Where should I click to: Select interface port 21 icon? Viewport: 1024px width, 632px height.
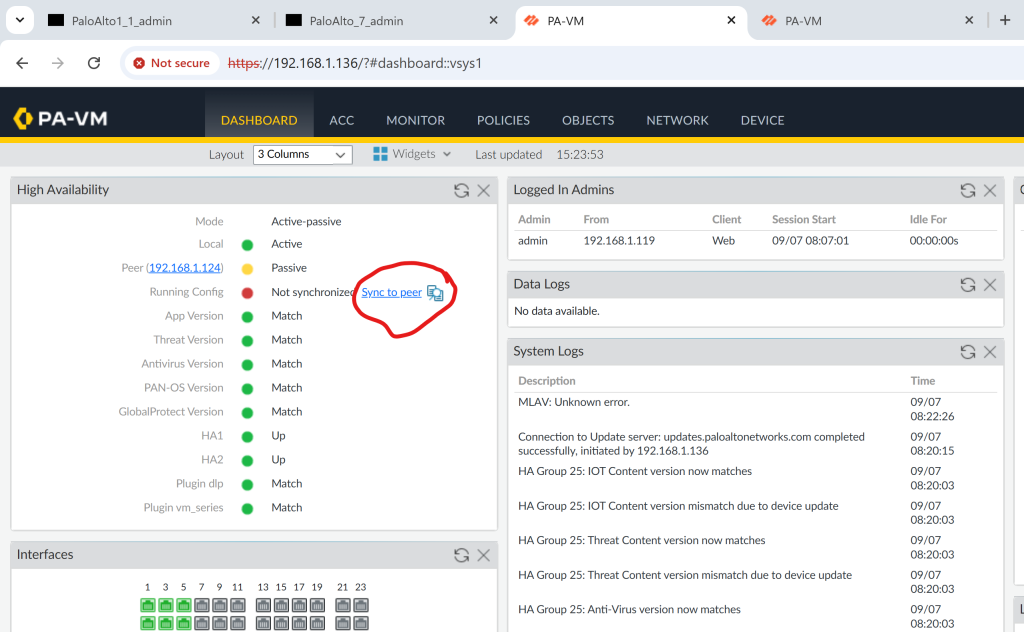pos(343,605)
